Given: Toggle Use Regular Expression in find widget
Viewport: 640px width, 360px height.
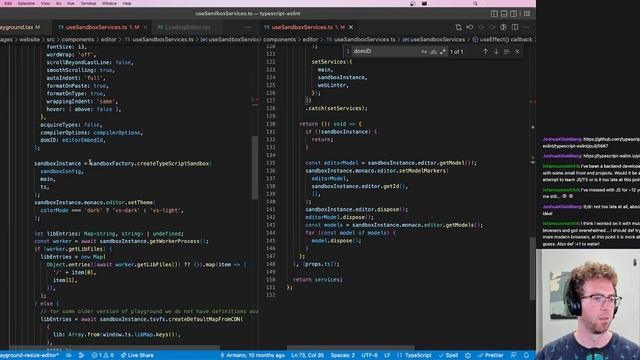Looking at the screenshot, I should click(x=443, y=51).
